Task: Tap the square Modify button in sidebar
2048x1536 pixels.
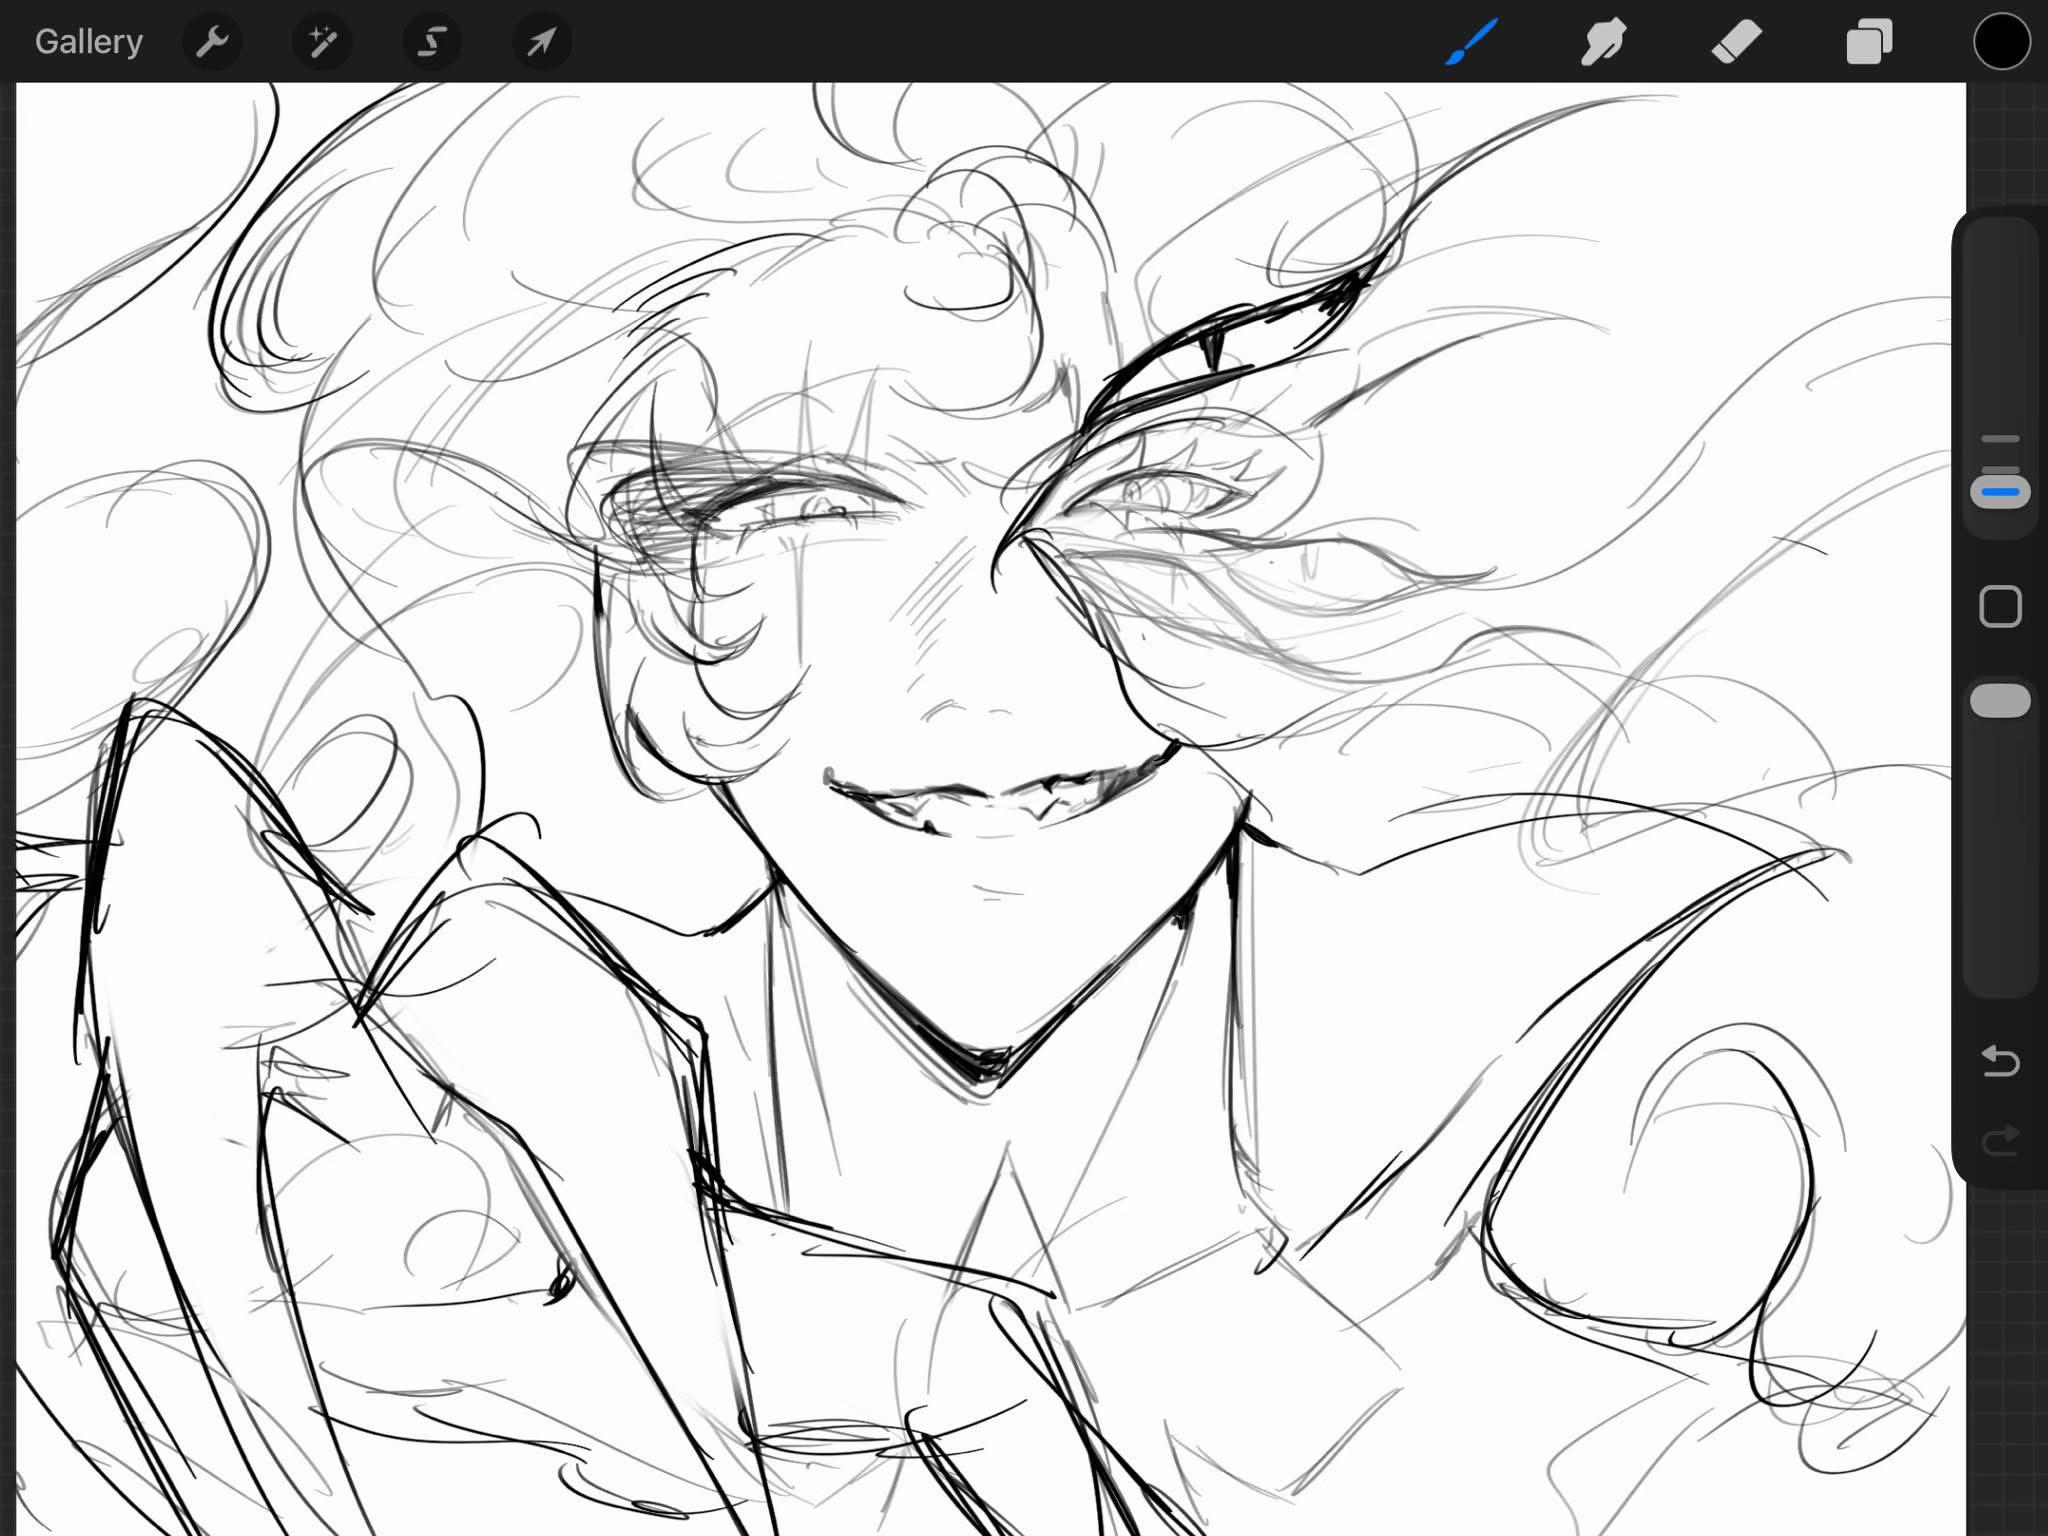Action: 2000,607
